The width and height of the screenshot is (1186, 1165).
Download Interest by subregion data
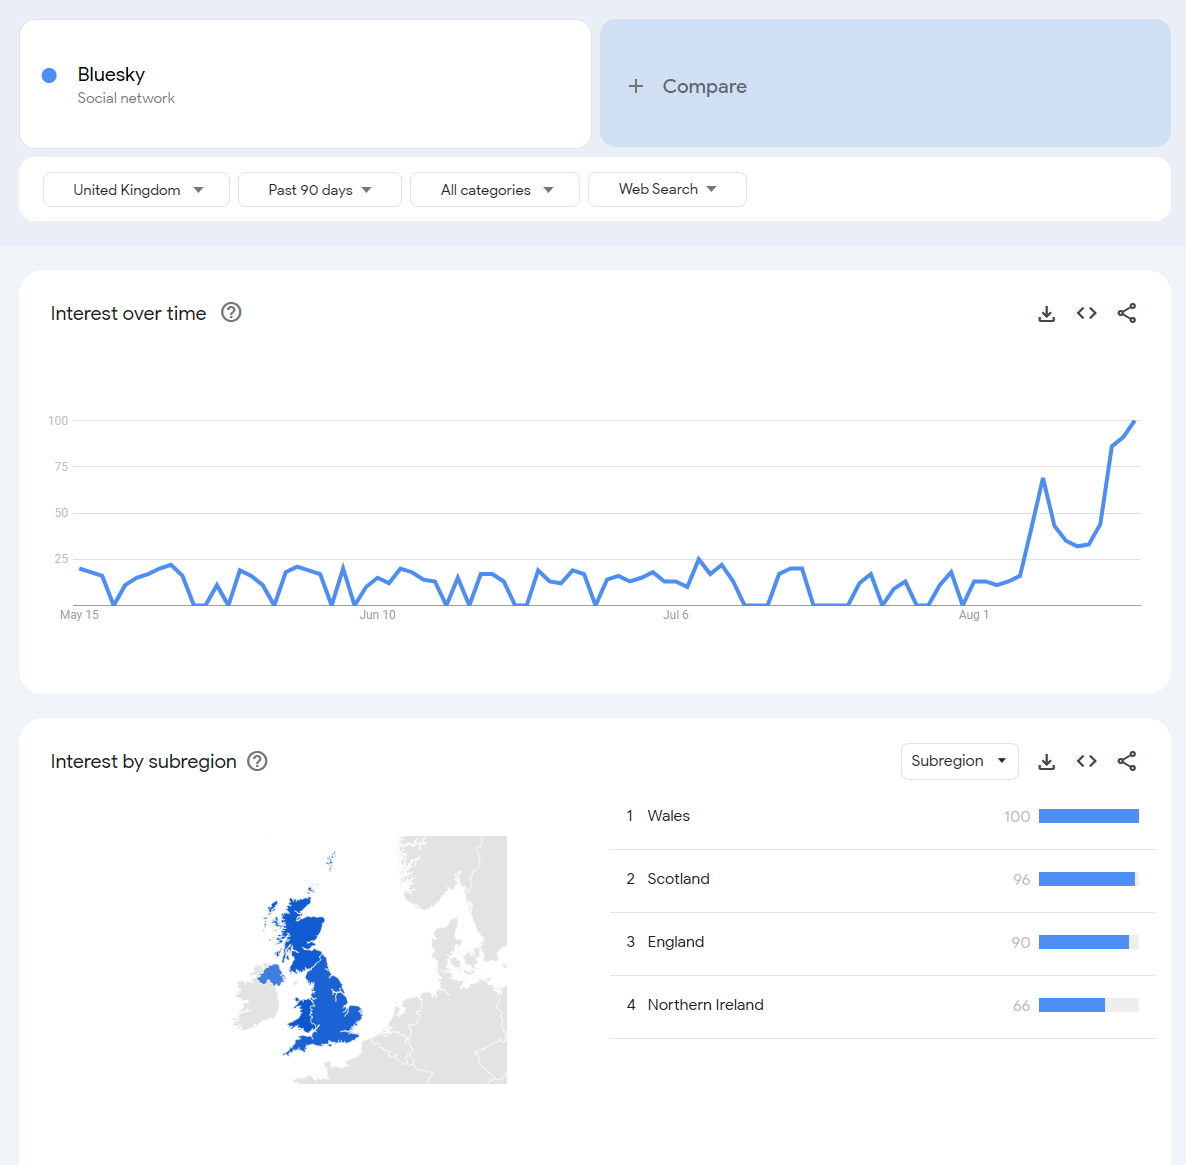[1046, 762]
